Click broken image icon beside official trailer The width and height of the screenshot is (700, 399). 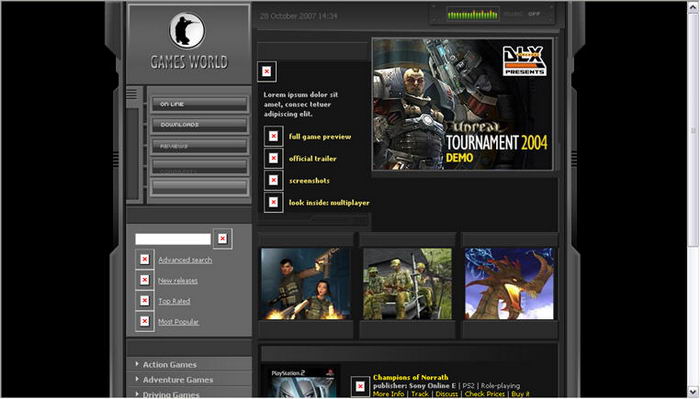(273, 158)
